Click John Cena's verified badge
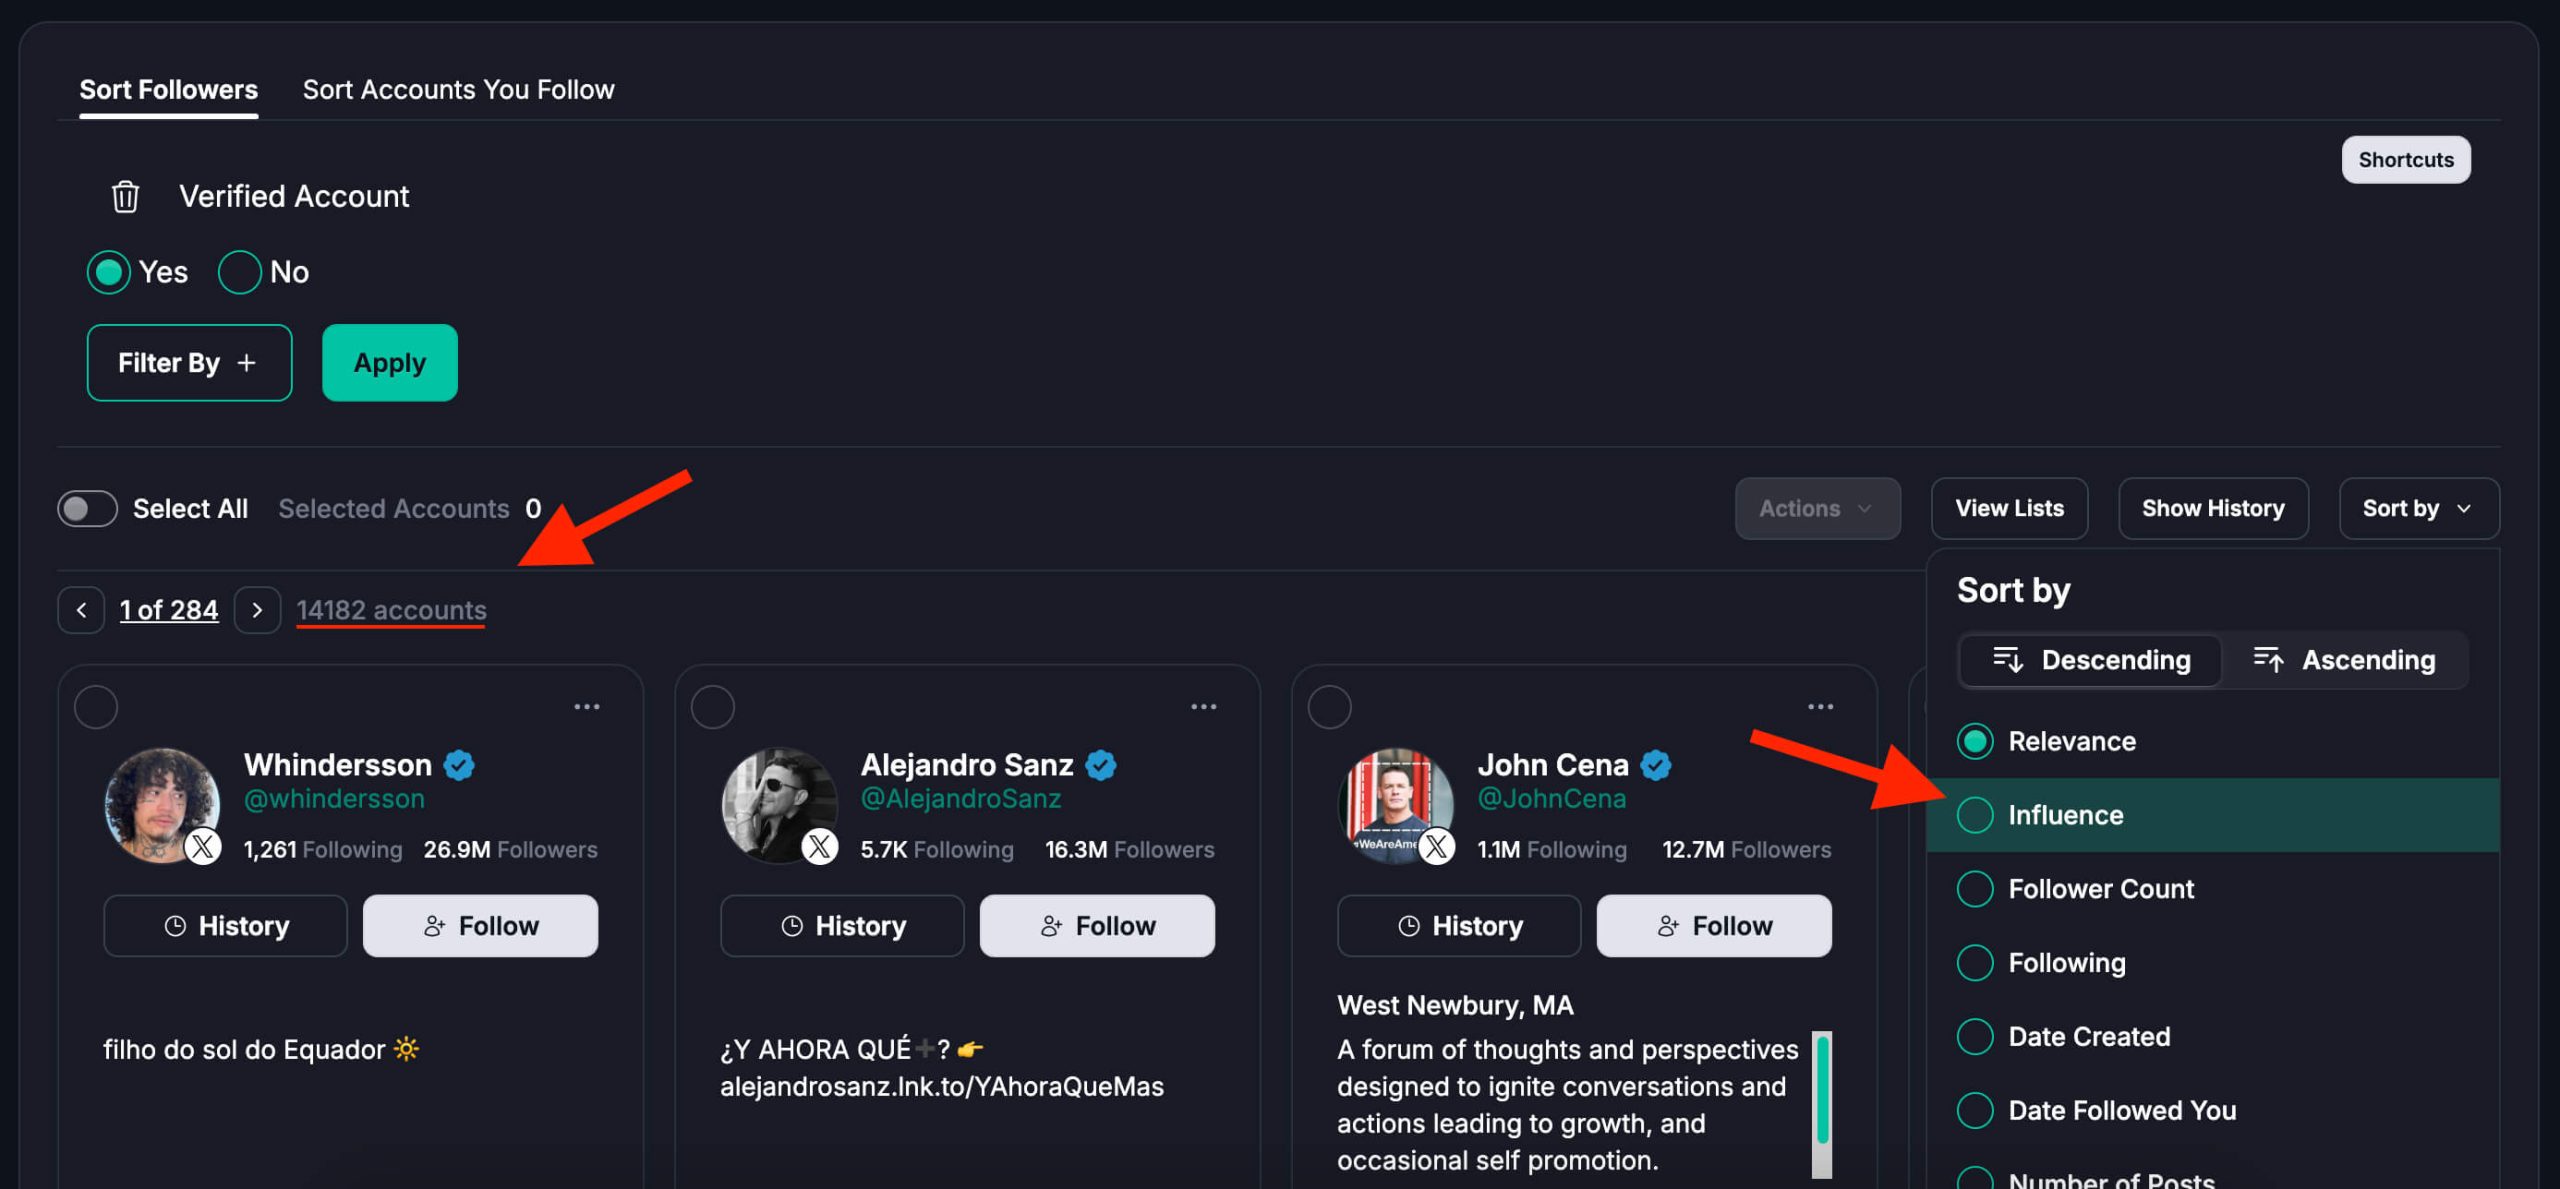Image resolution: width=2560 pixels, height=1189 pixels. tap(1656, 765)
